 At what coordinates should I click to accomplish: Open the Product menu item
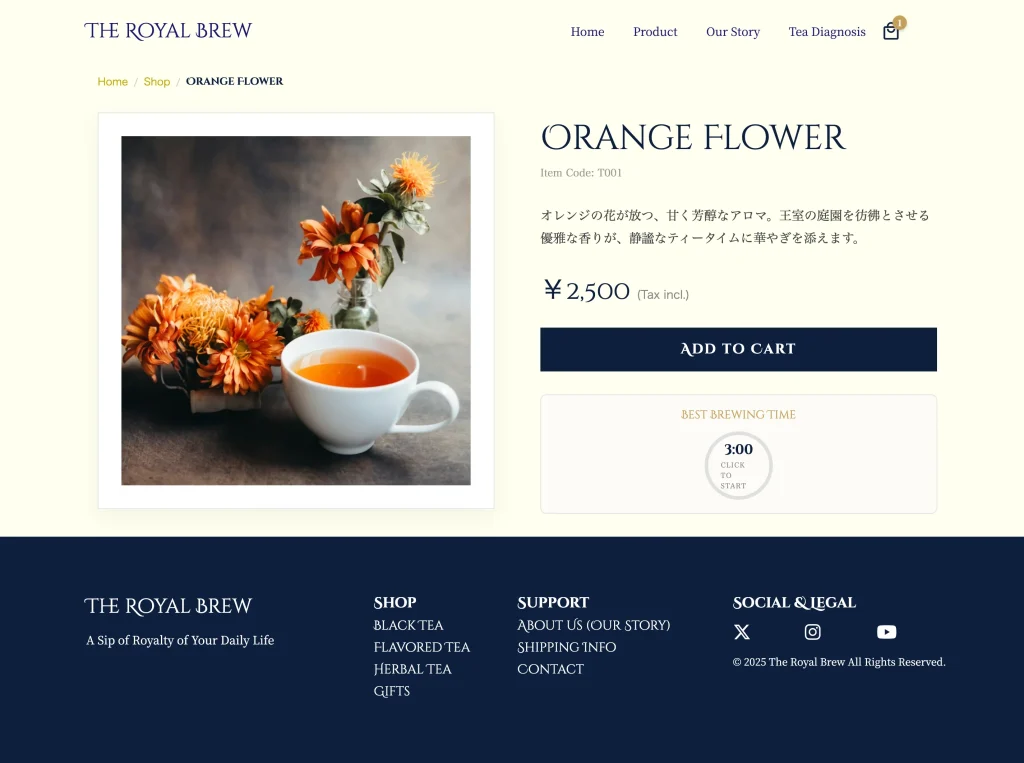pyautogui.click(x=655, y=32)
